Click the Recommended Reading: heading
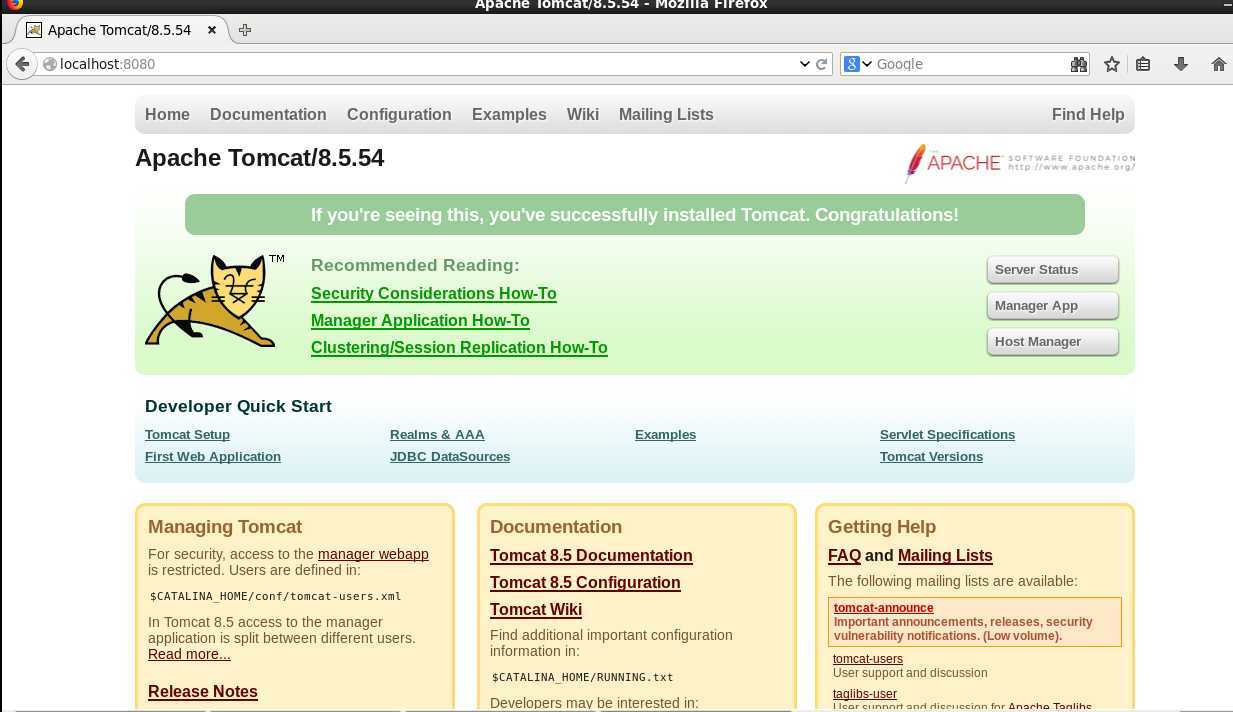 pyautogui.click(x=415, y=266)
